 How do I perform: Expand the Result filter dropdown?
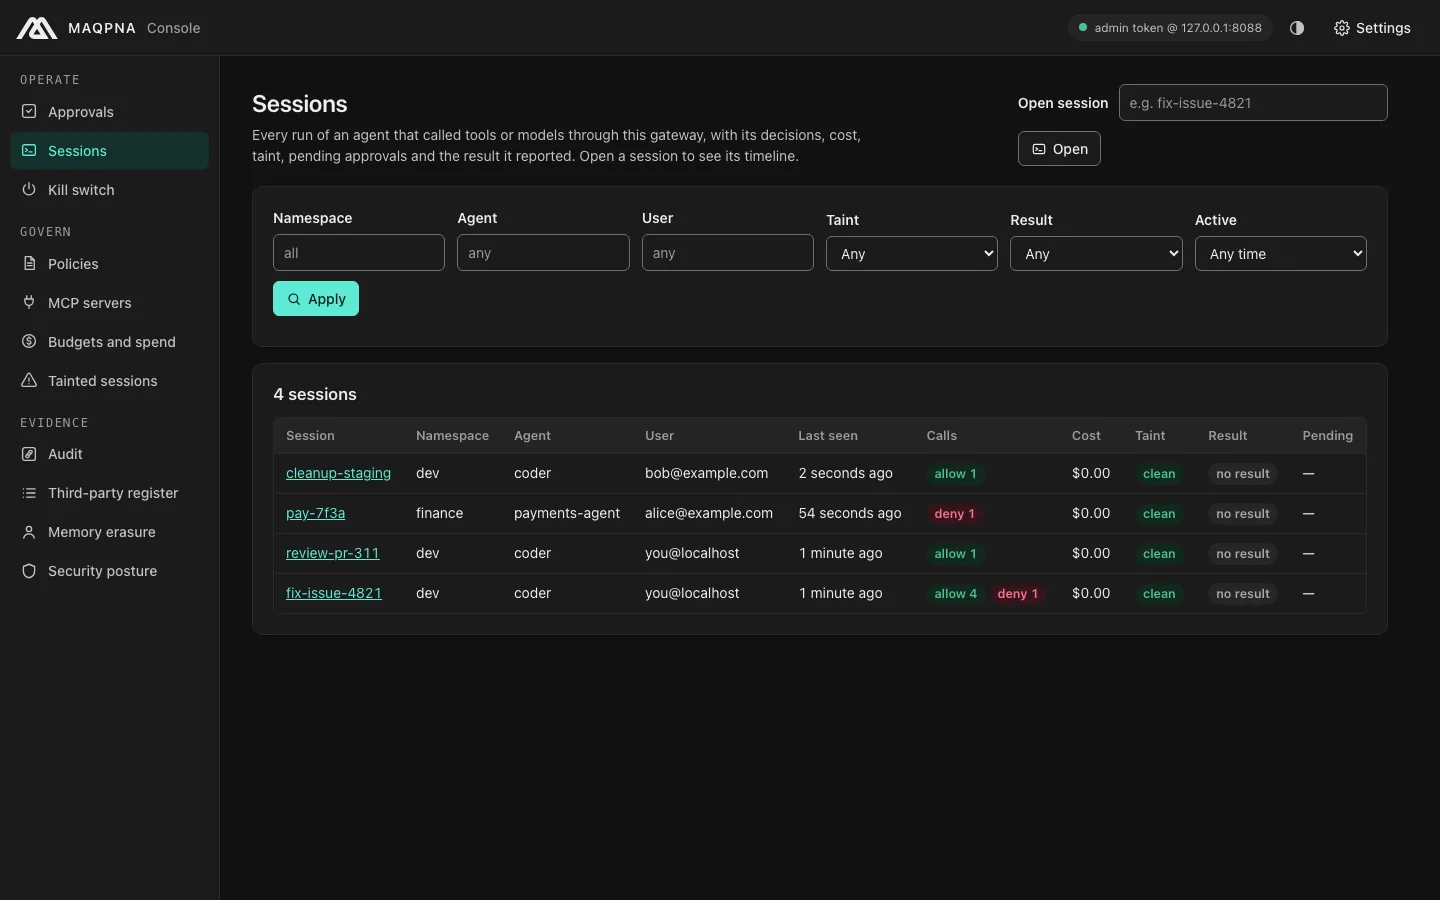(1096, 254)
